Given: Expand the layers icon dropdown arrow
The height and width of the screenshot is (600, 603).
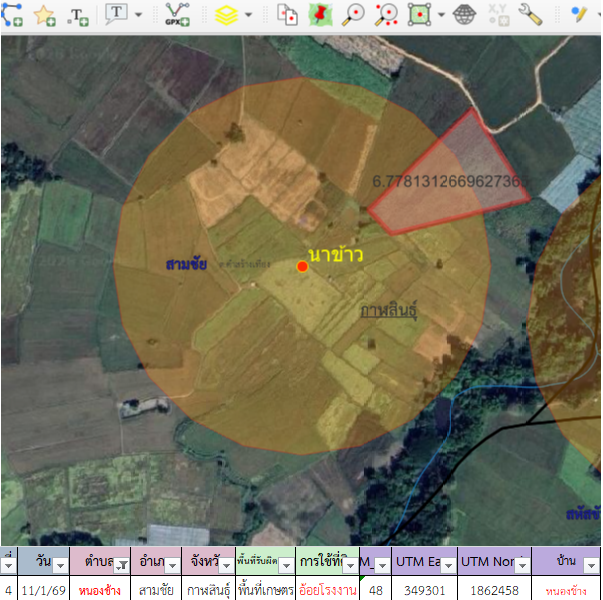Looking at the screenshot, I should coord(248,15).
